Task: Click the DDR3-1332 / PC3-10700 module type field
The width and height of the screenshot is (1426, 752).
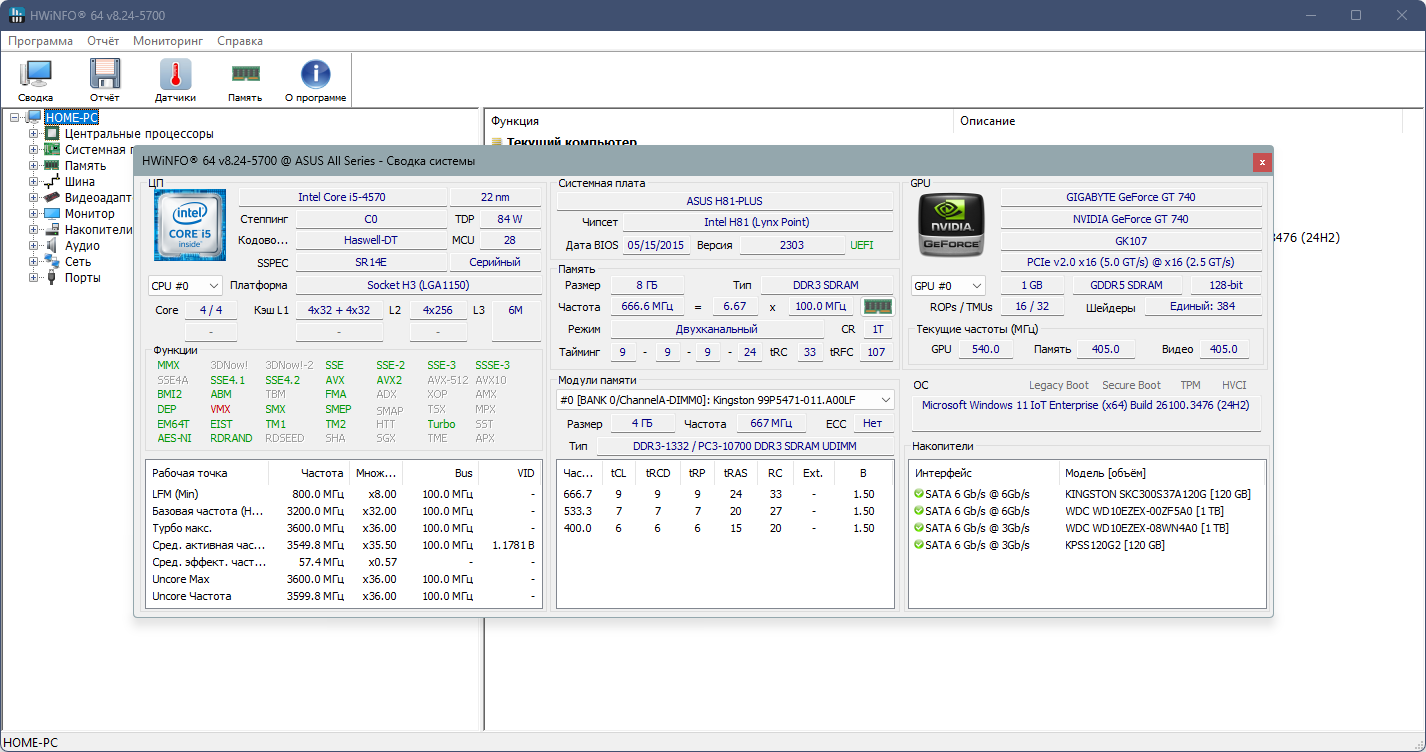Action: [745, 446]
